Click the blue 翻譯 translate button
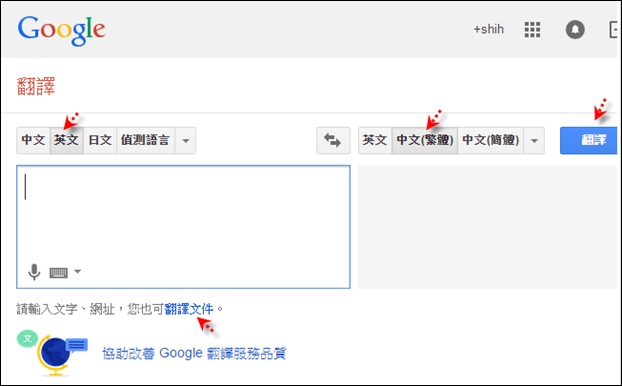 coord(589,140)
